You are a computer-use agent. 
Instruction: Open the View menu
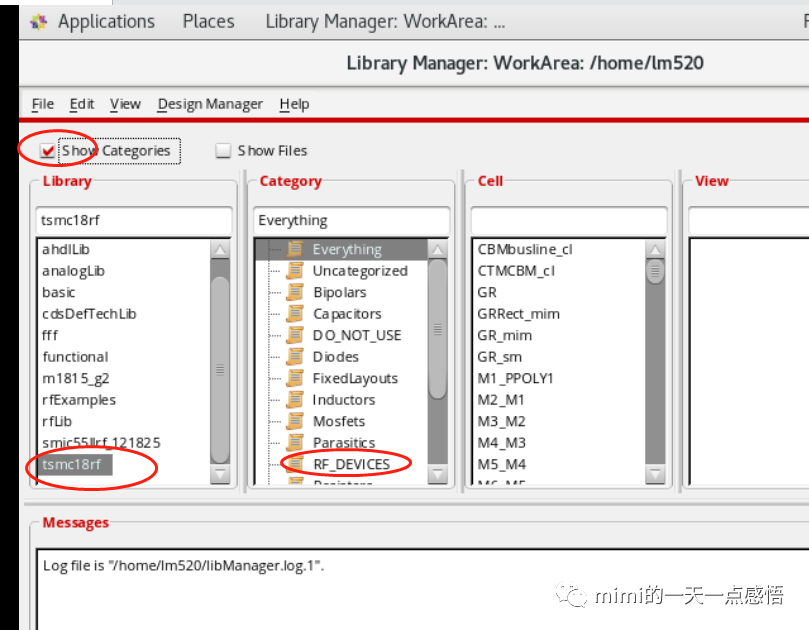[x=125, y=104]
